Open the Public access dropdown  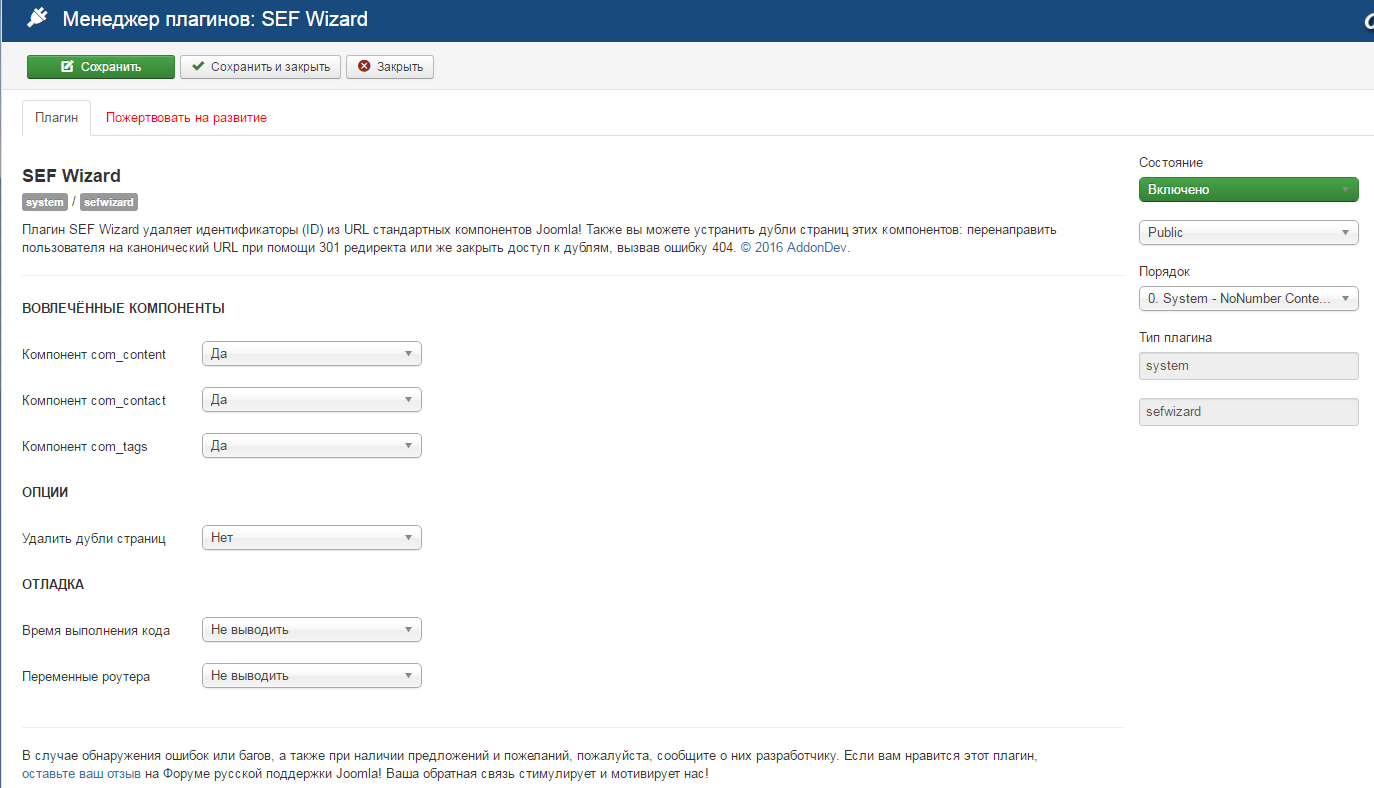1249,232
